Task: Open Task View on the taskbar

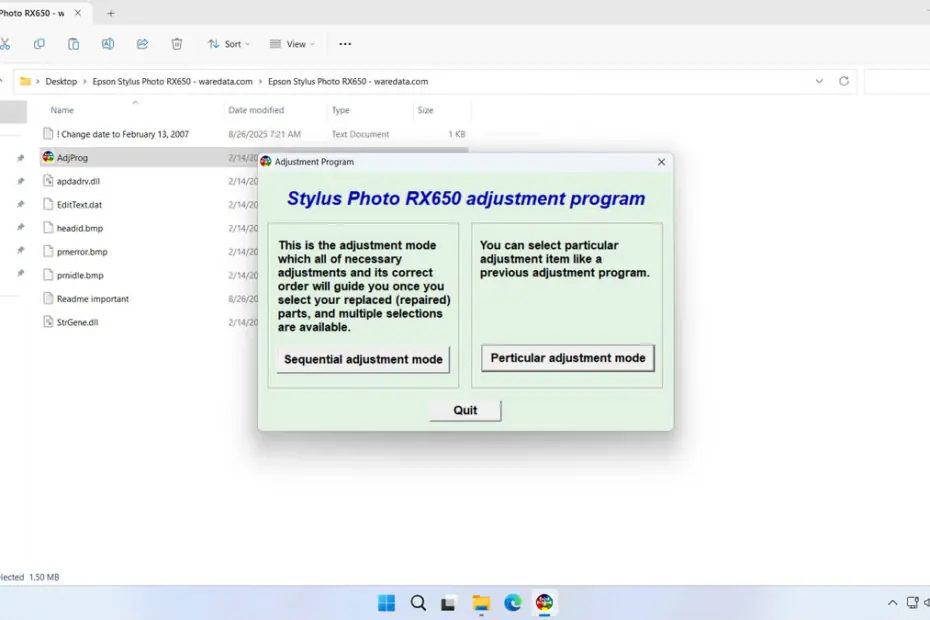Action: point(448,603)
